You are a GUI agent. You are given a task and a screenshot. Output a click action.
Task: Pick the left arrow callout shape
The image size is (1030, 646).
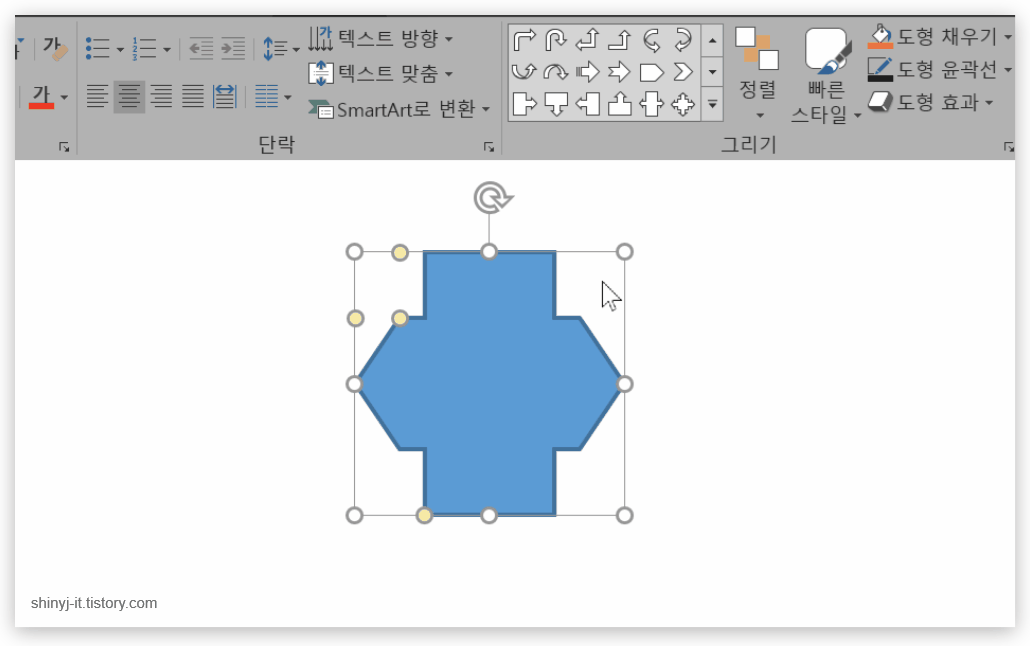(587, 104)
